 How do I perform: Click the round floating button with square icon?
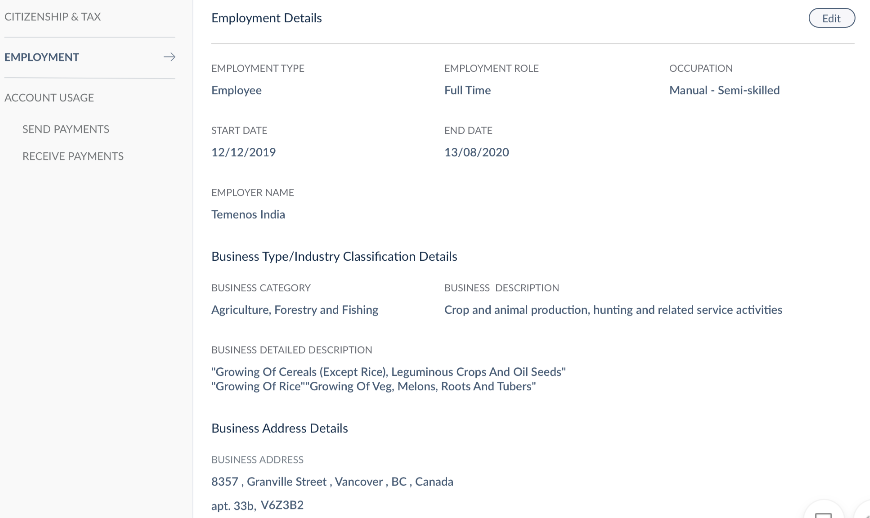pos(824,512)
